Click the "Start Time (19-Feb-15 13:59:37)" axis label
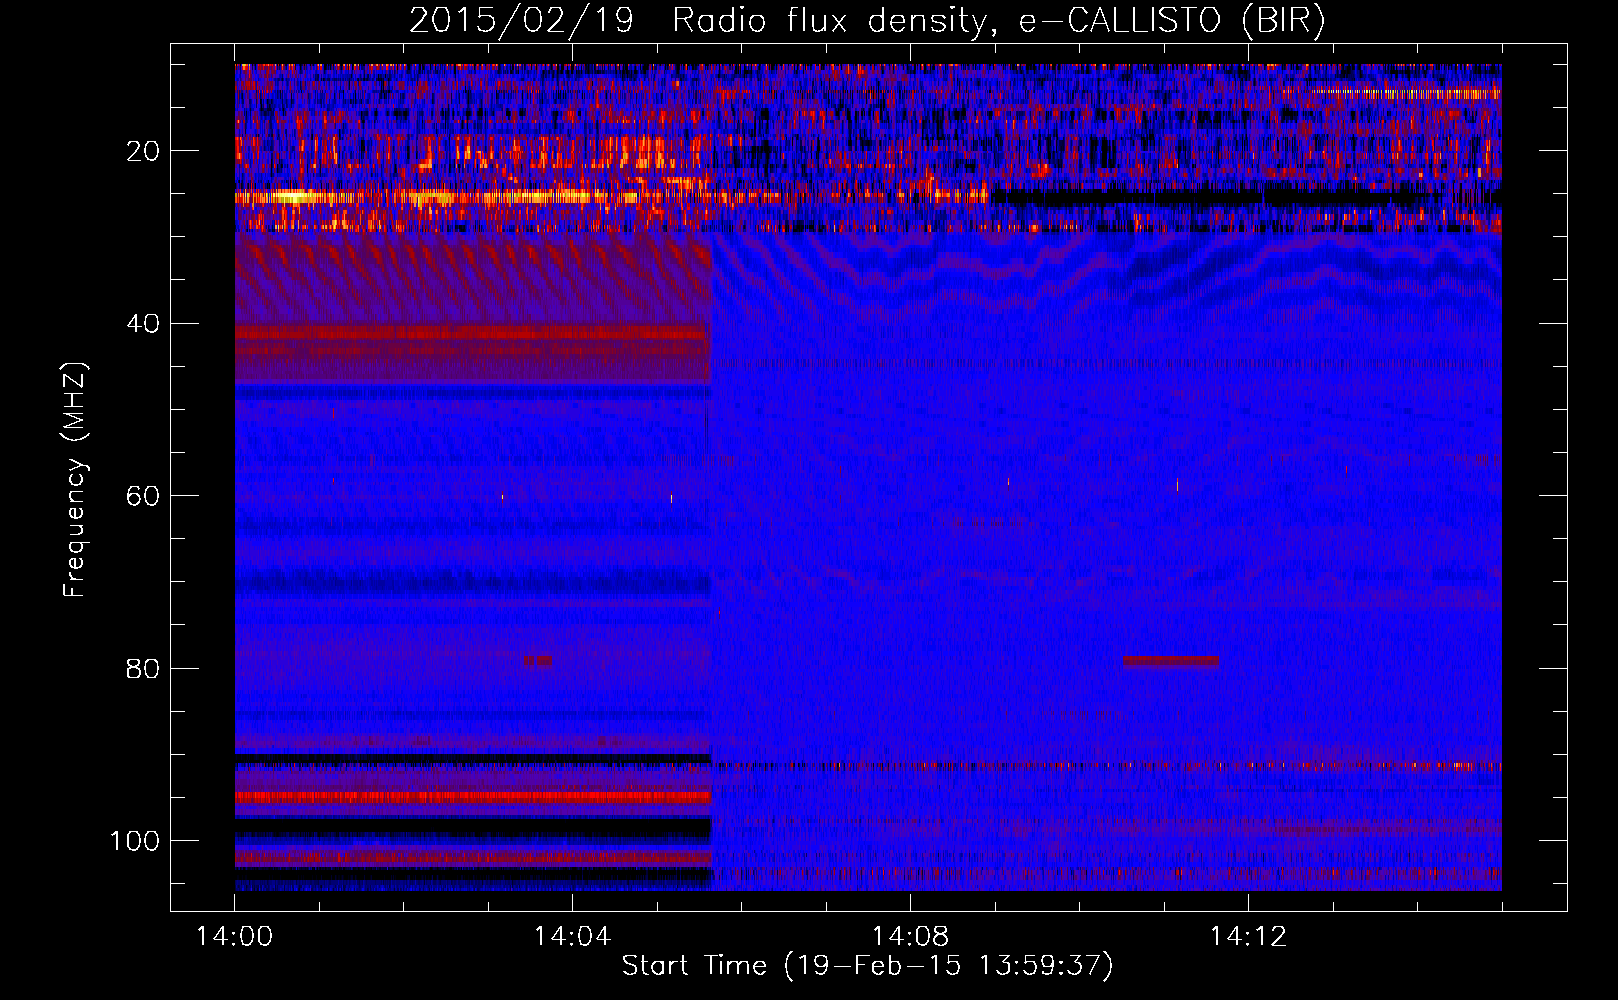 (867, 966)
